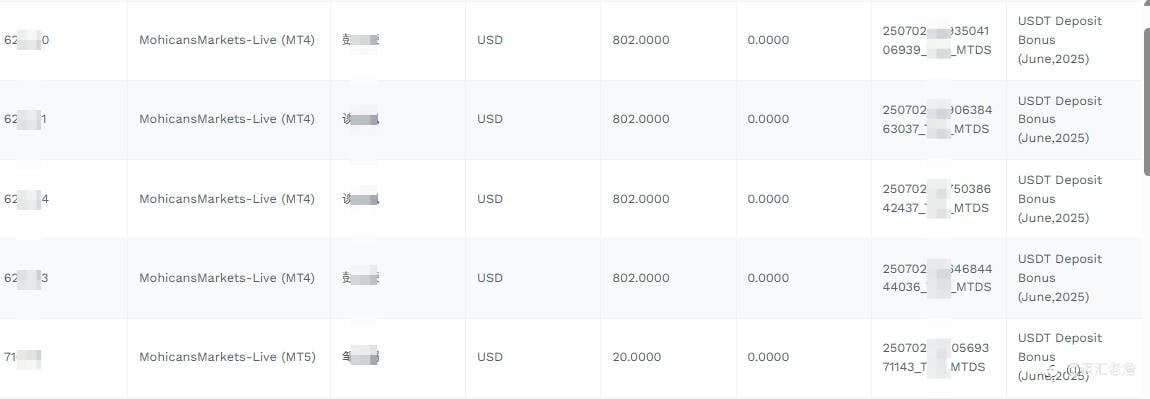Click MohicansMarkets-Live (MT4) in the first row

click(227, 40)
